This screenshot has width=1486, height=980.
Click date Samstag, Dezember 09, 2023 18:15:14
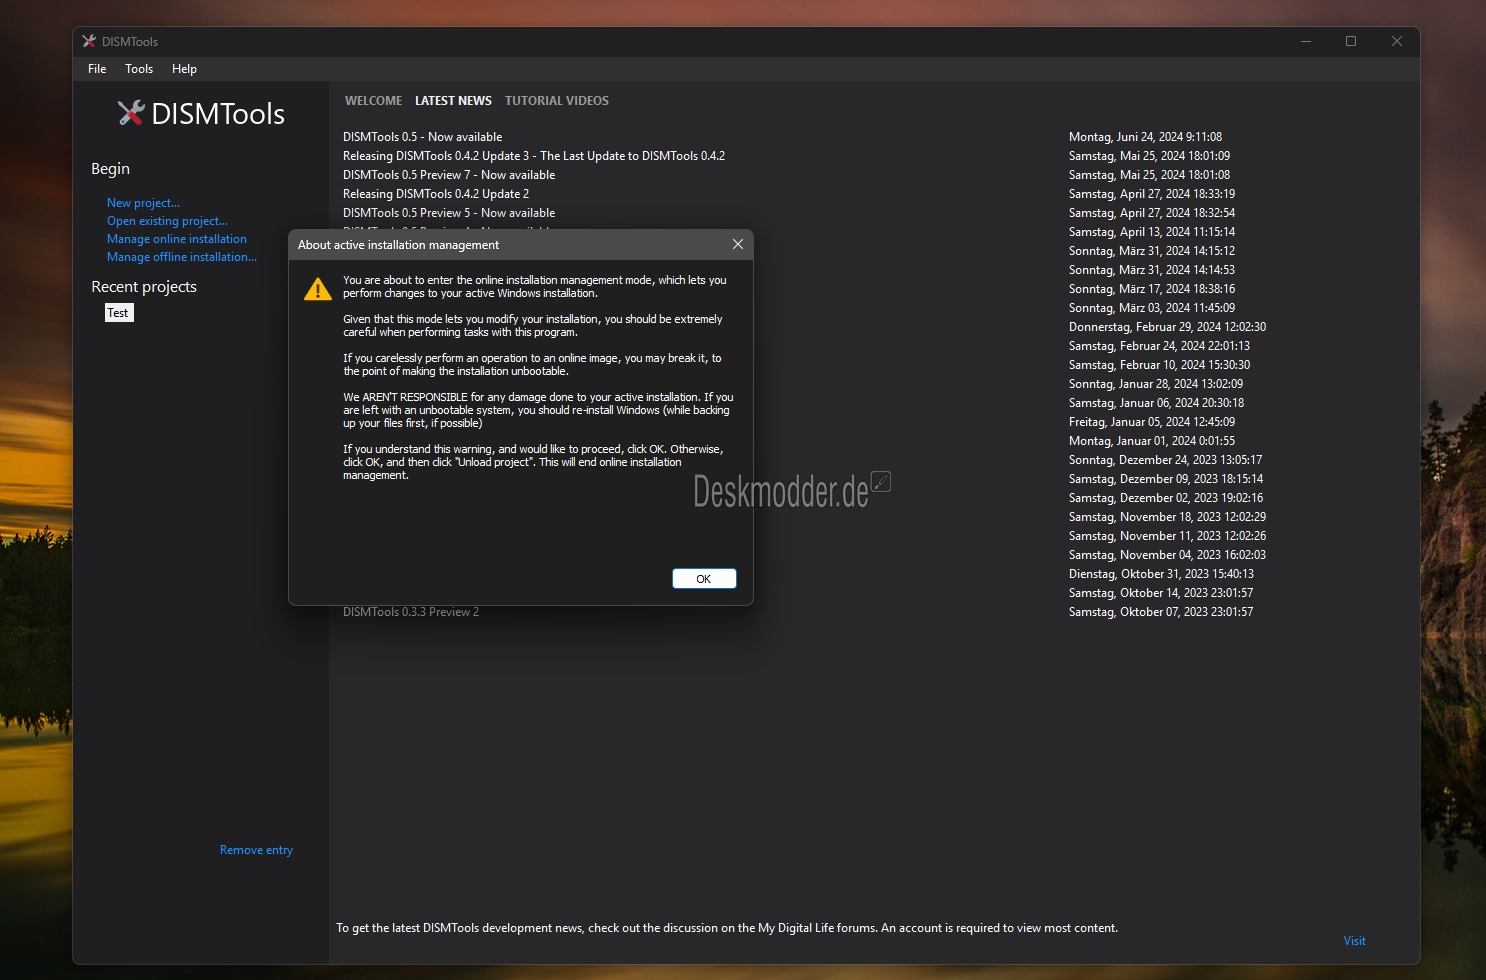pos(1166,479)
